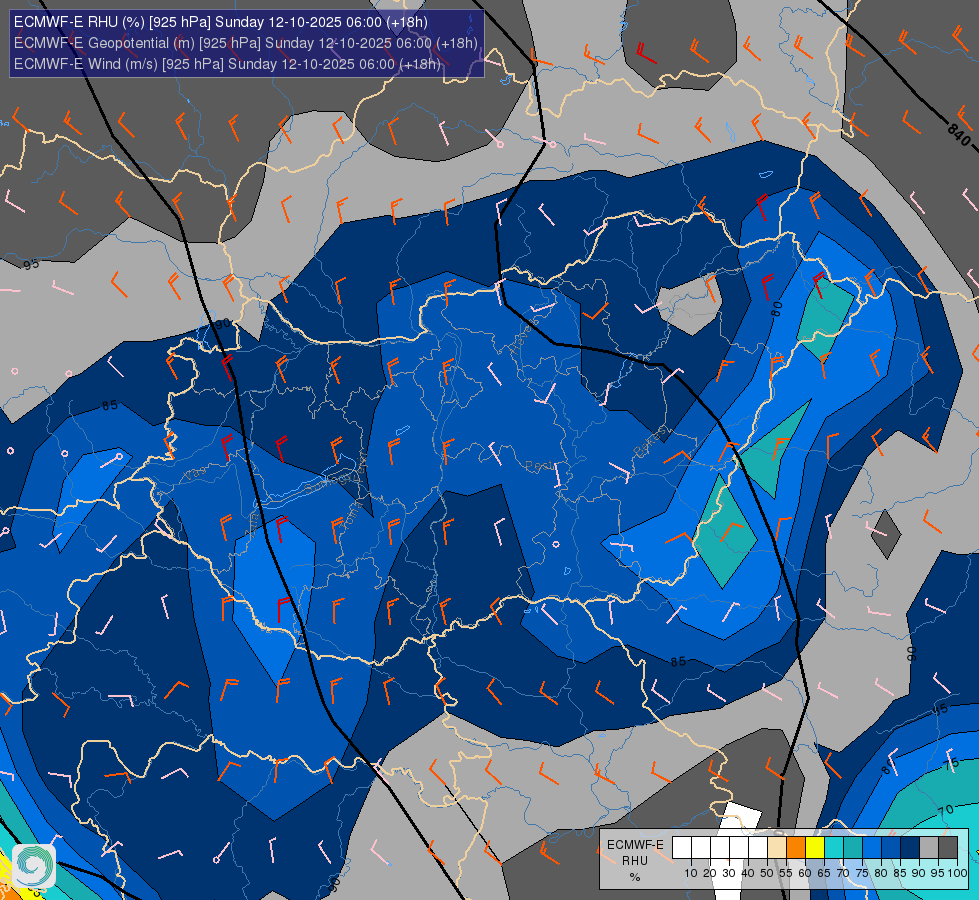This screenshot has width=979, height=900.
Task: Click the 95 contour label at upper left
Action: pyautogui.click(x=31, y=264)
